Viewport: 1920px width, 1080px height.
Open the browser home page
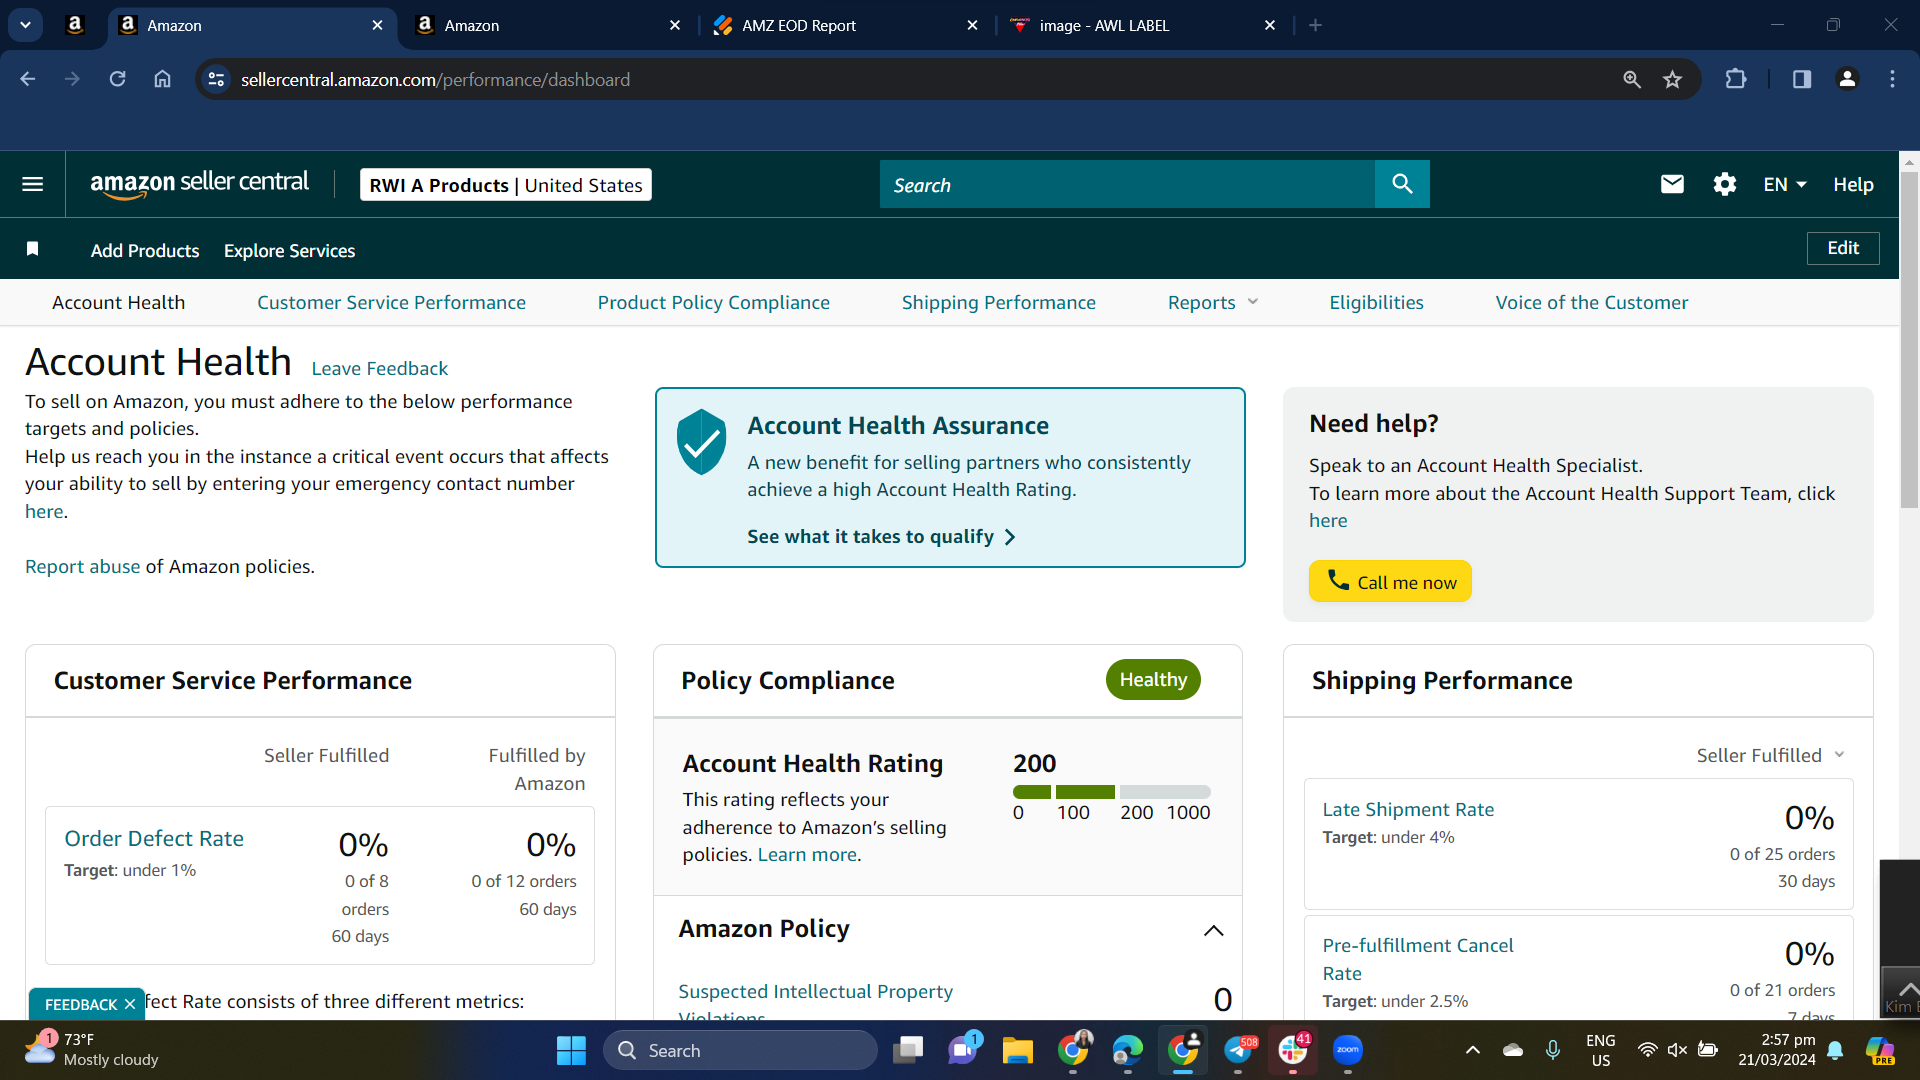tap(162, 79)
